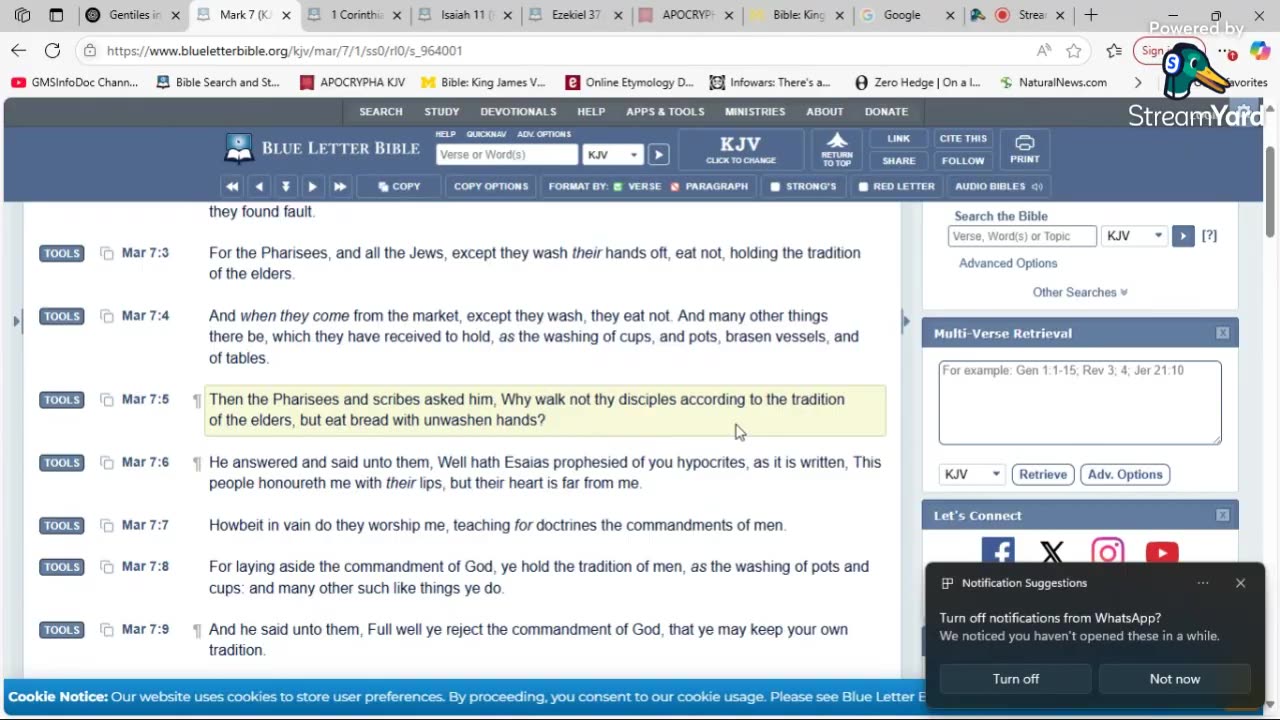
Task: Click the Return to Top icon
Action: click(837, 149)
